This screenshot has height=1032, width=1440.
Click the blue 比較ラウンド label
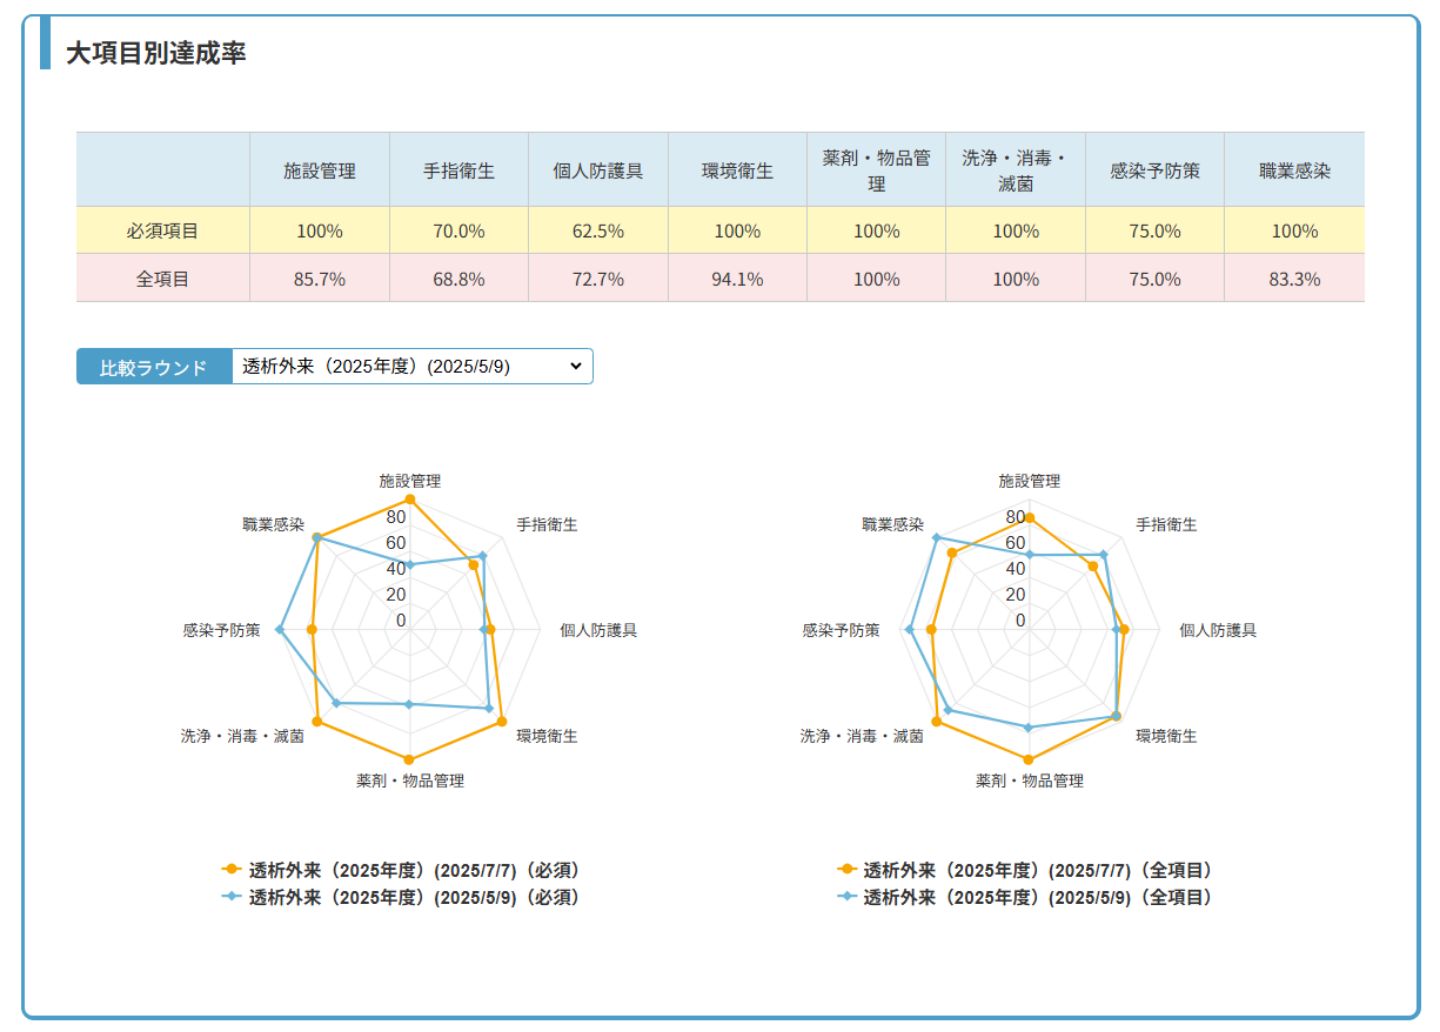154,367
